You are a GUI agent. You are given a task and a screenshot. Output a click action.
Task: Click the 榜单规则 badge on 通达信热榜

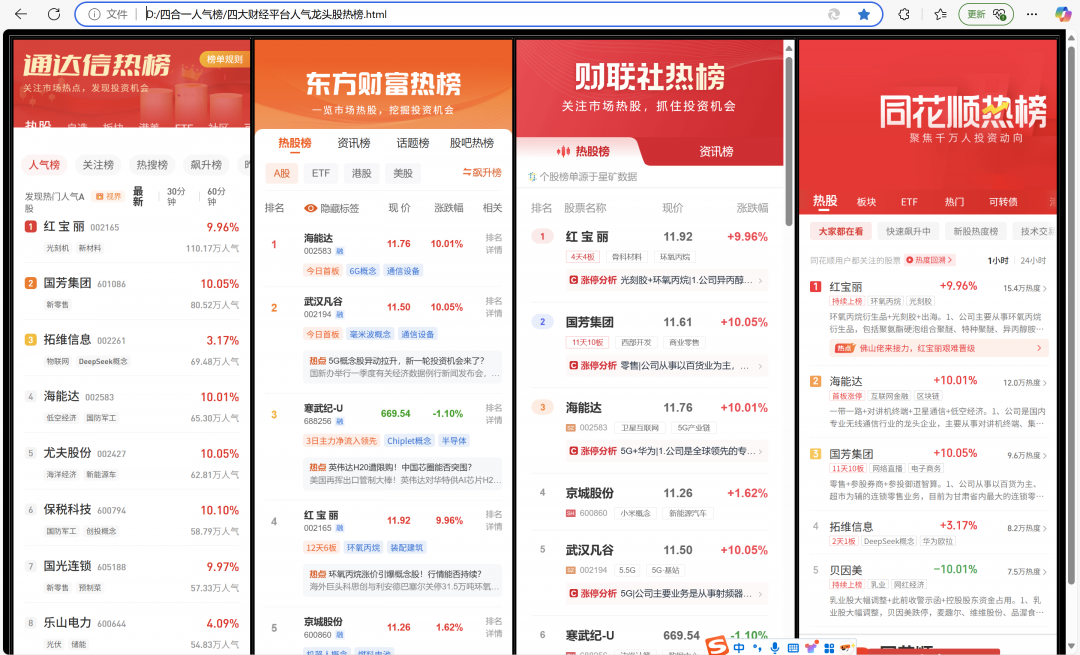[x=224, y=59]
